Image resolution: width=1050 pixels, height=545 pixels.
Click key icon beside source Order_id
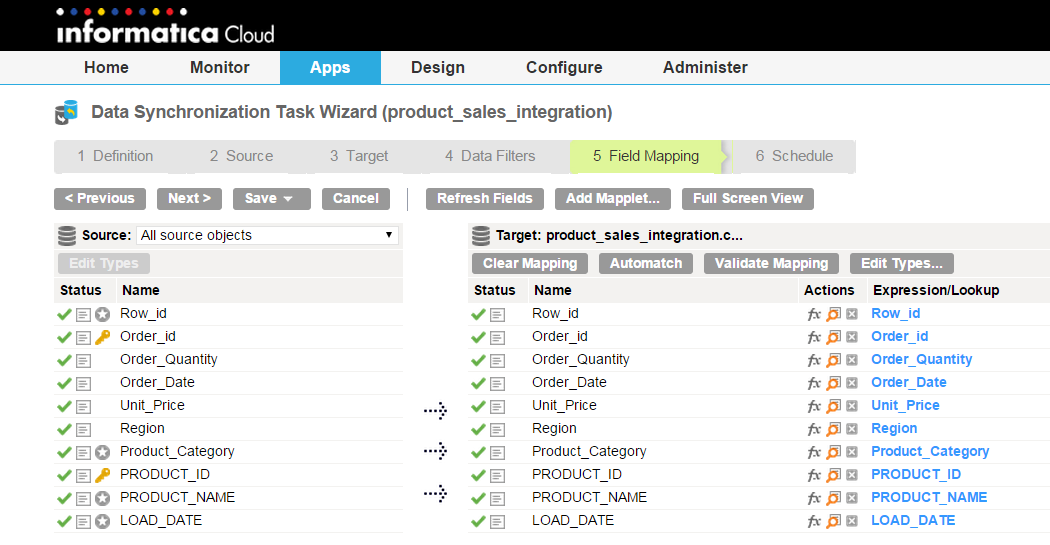point(102,337)
